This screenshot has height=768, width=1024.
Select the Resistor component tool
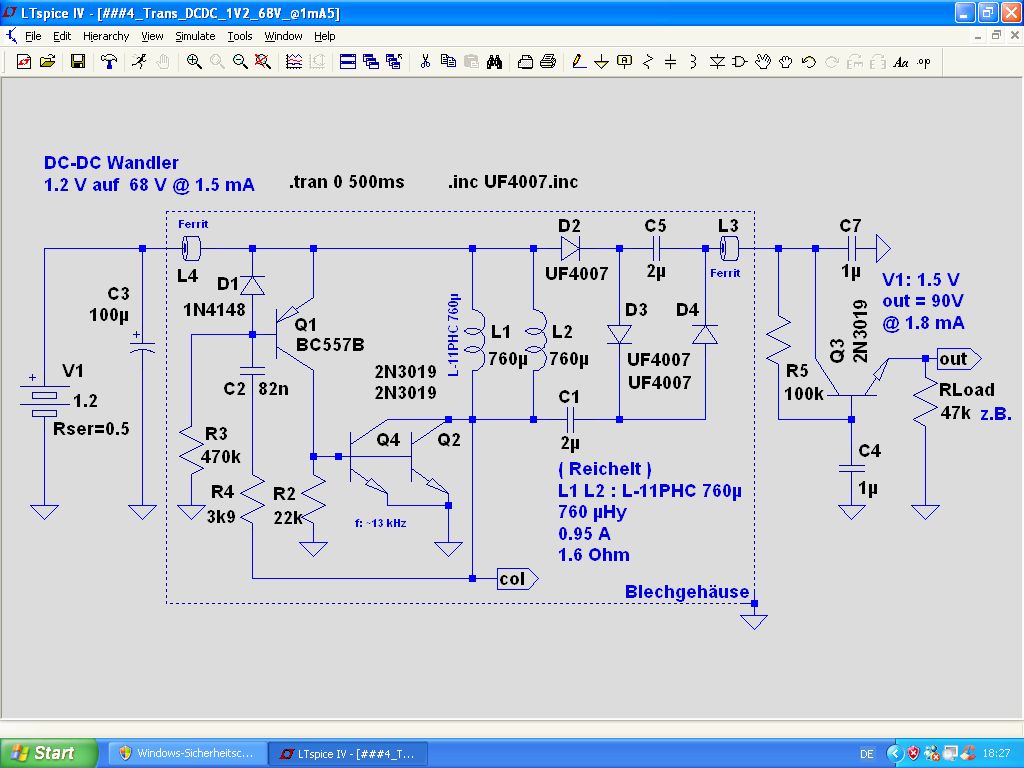pyautogui.click(x=648, y=62)
